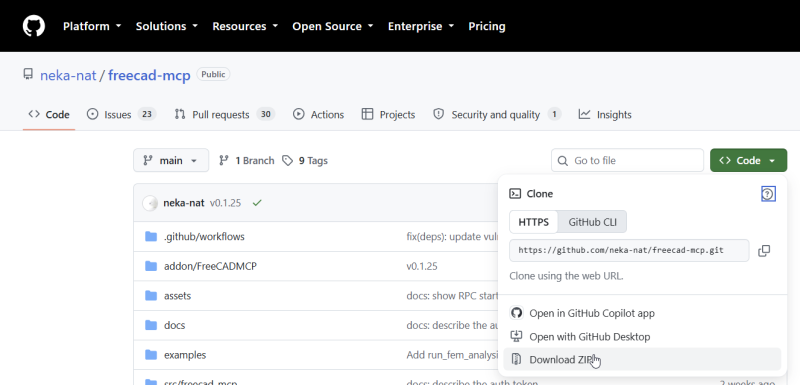Click the terminal icon next to Clone

pyautogui.click(x=515, y=194)
